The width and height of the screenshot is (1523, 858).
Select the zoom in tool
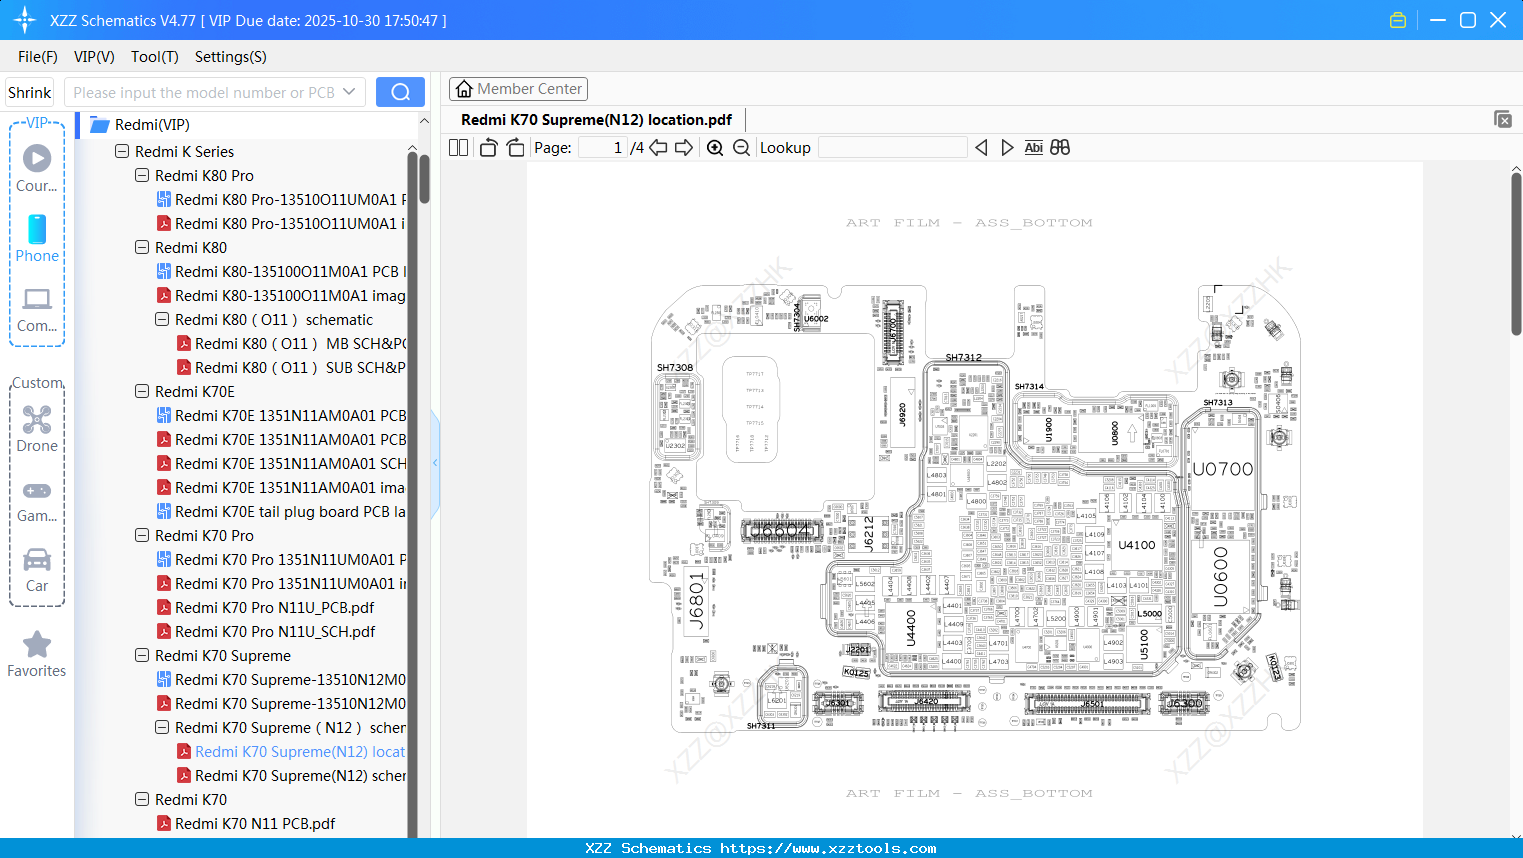715,147
